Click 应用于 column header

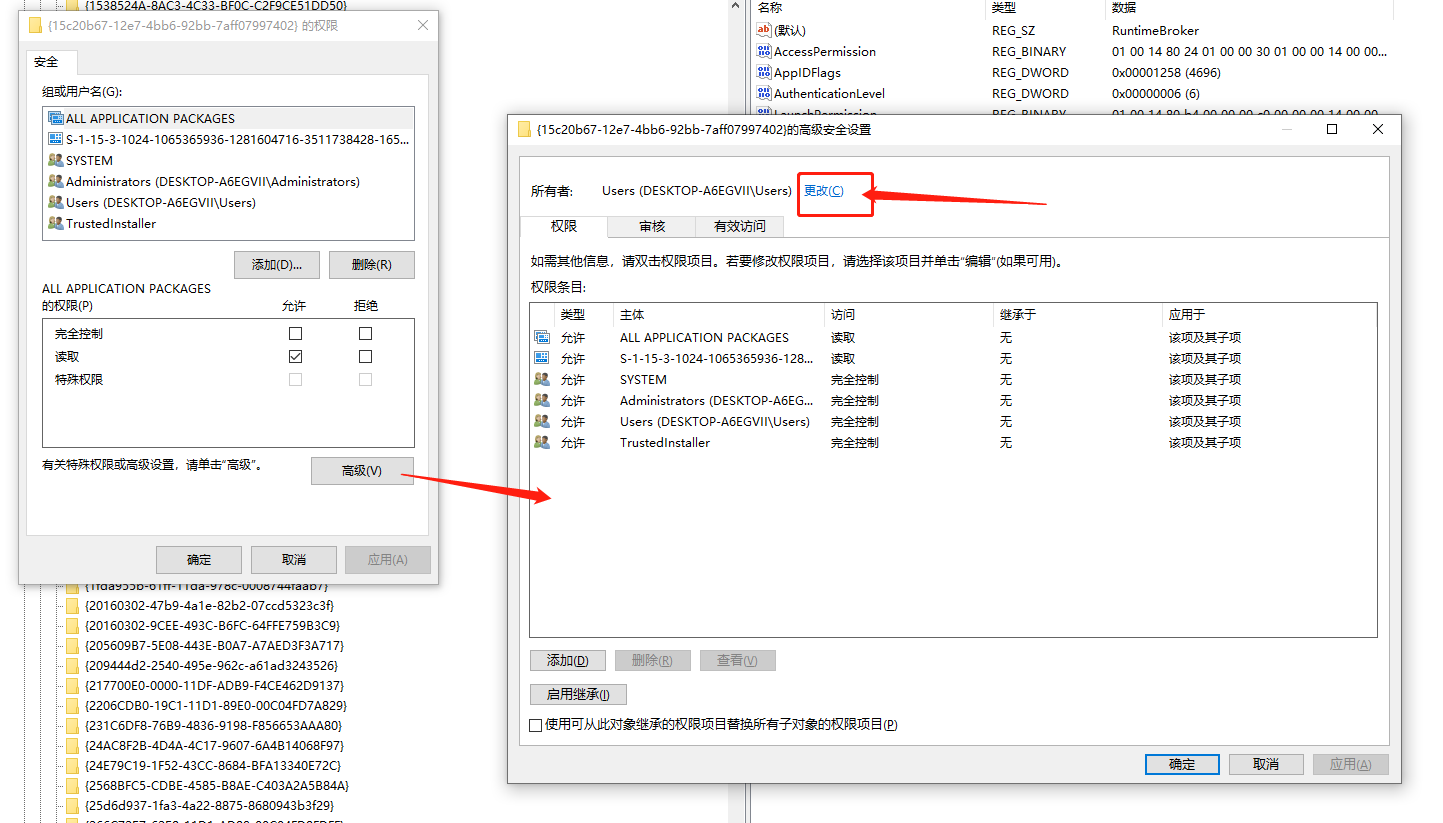click(x=1269, y=314)
